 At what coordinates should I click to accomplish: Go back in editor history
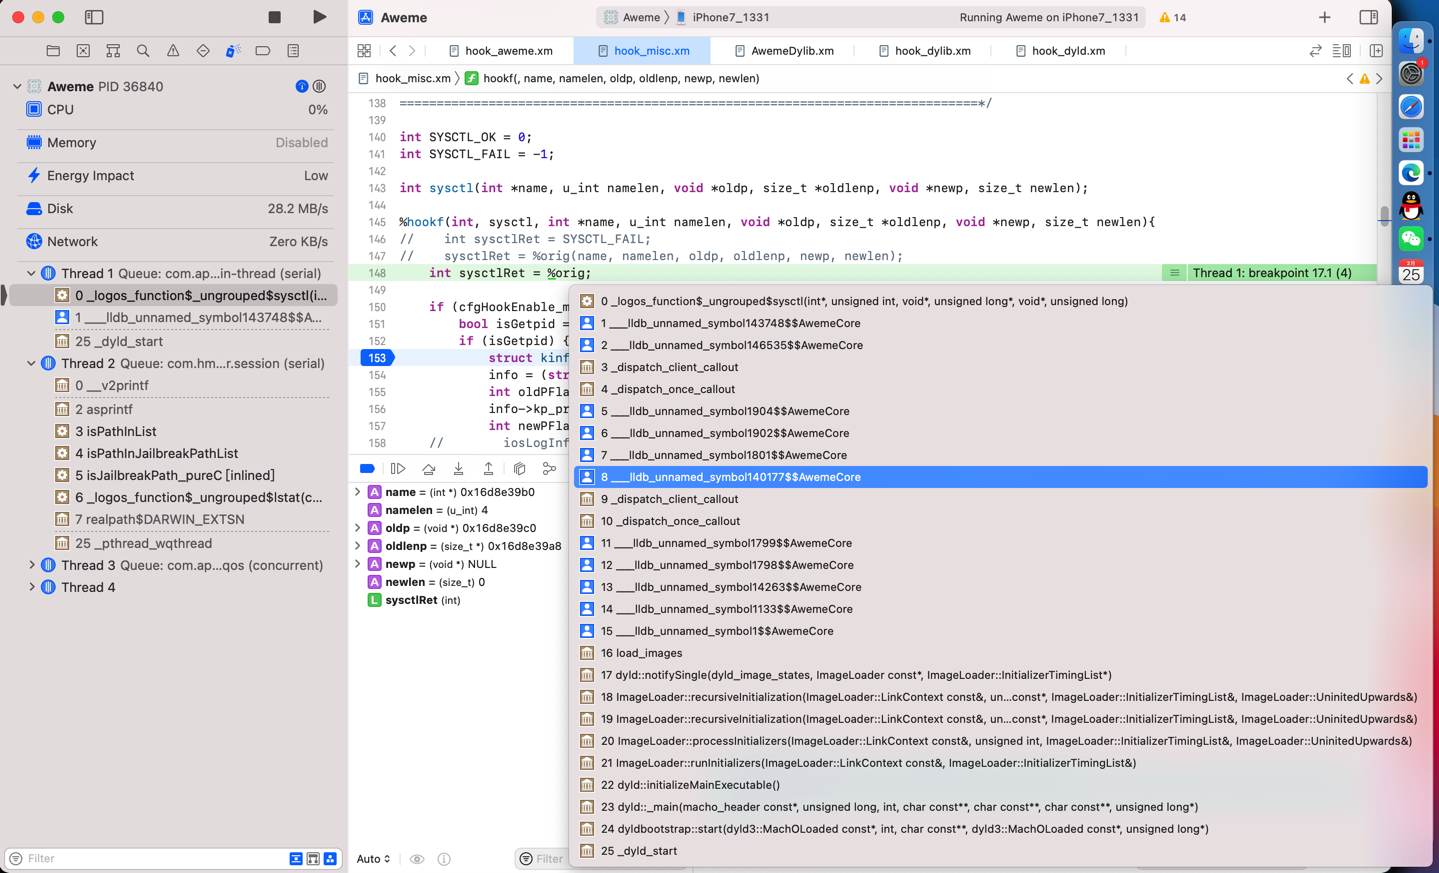click(x=393, y=50)
